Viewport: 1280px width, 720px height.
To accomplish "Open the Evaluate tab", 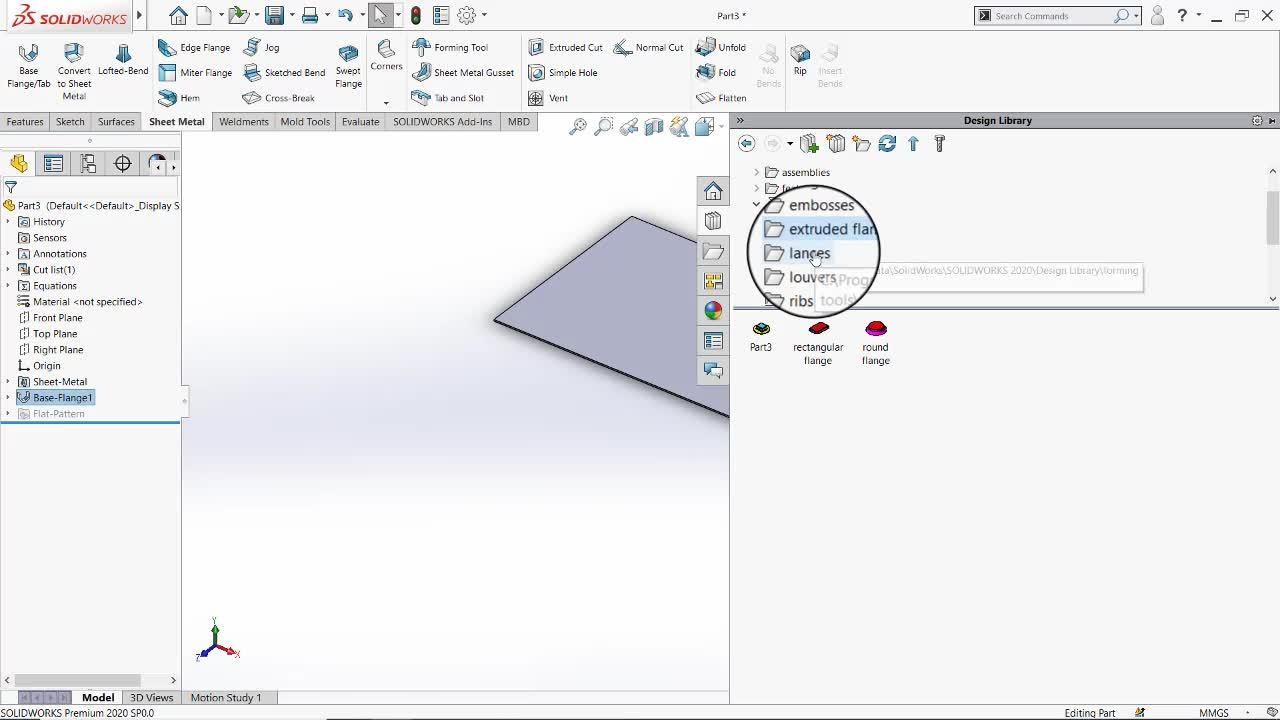I will click(360, 122).
